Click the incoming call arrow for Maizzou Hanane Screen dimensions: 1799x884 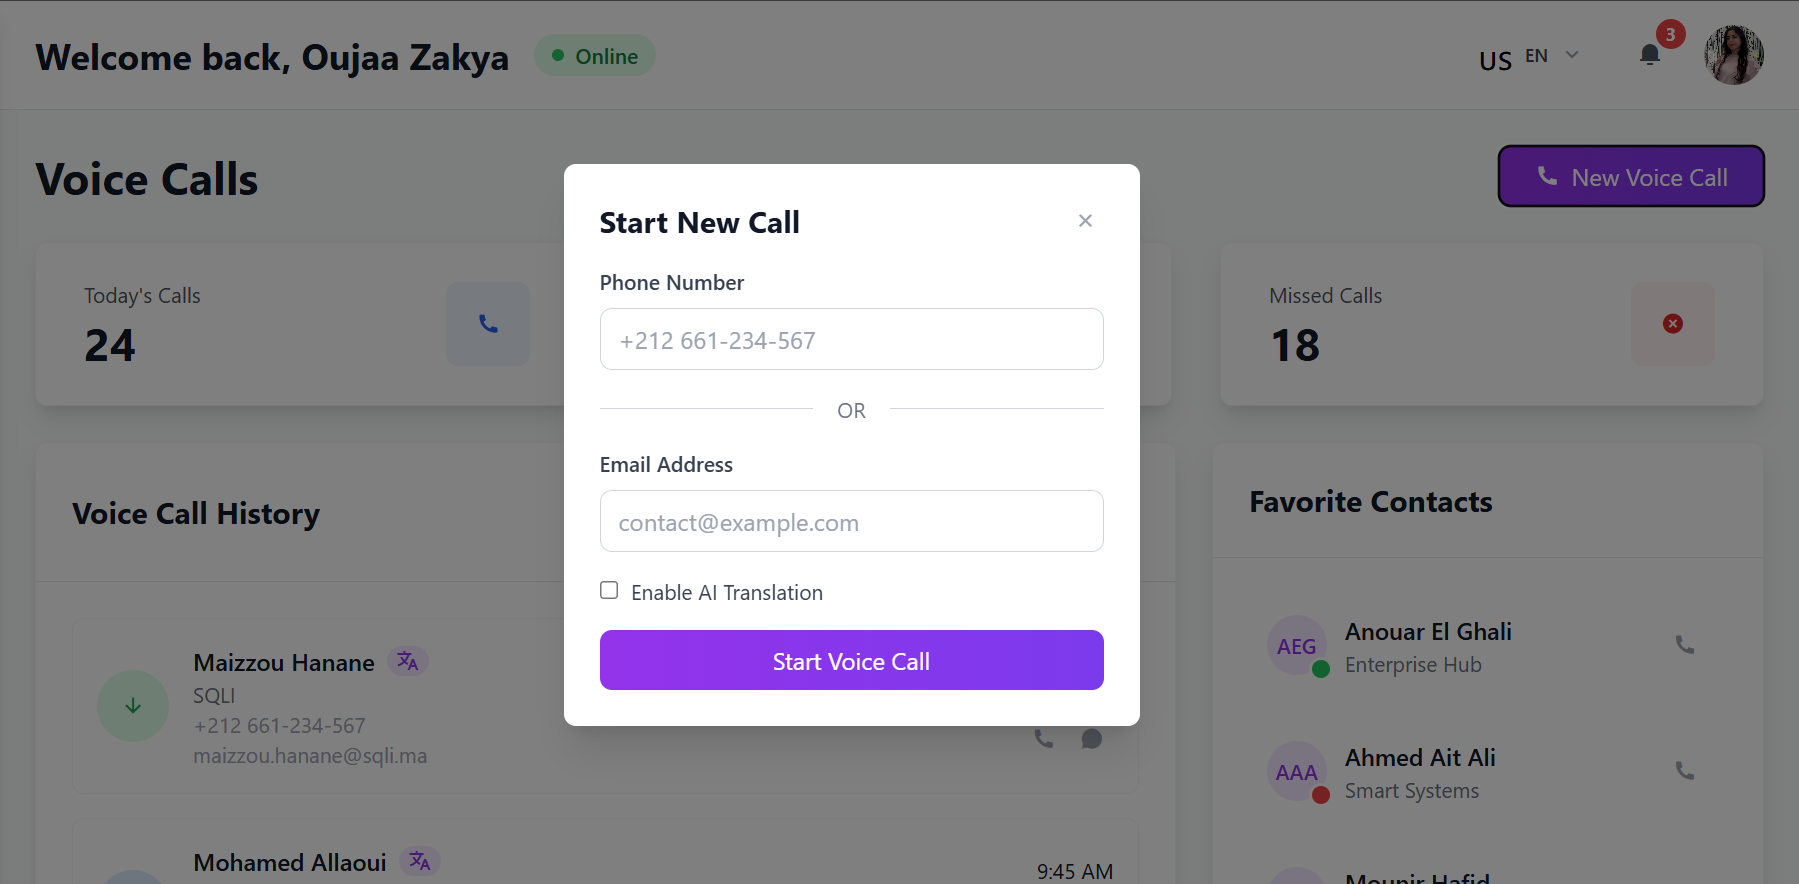pos(133,706)
